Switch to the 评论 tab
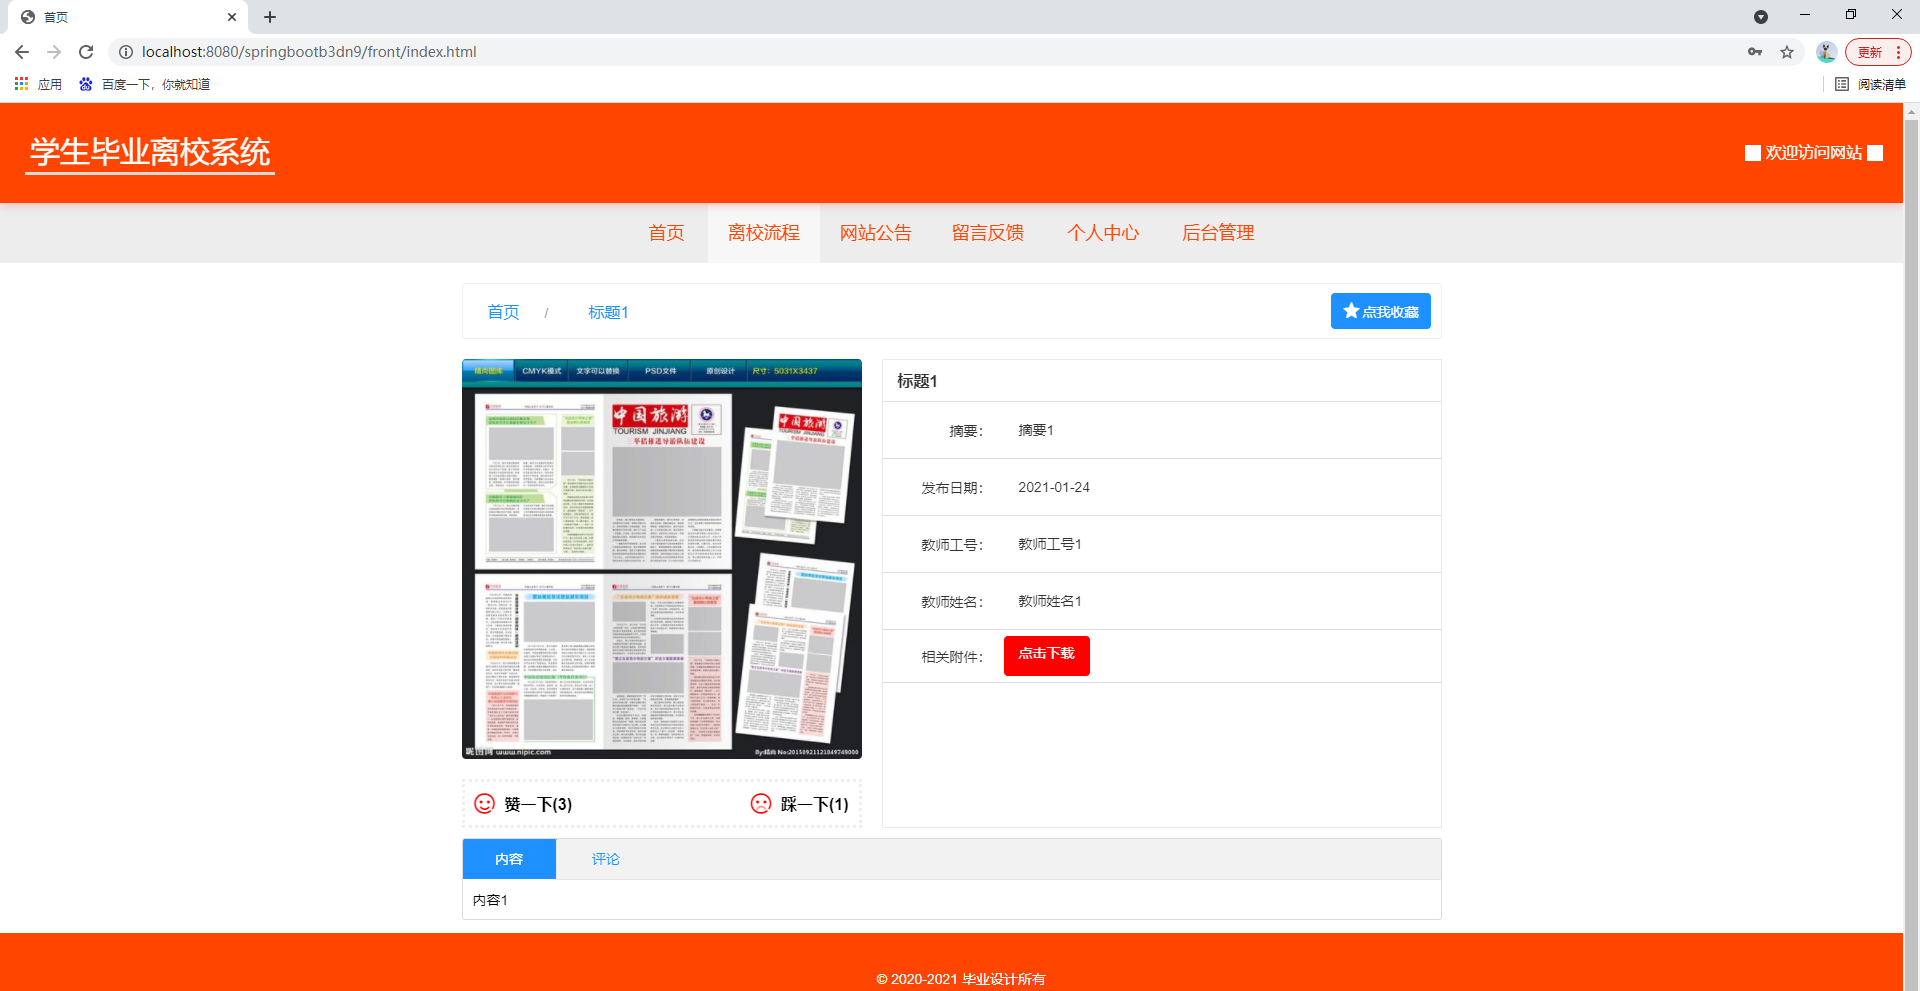Image resolution: width=1920 pixels, height=991 pixels. tap(605, 858)
